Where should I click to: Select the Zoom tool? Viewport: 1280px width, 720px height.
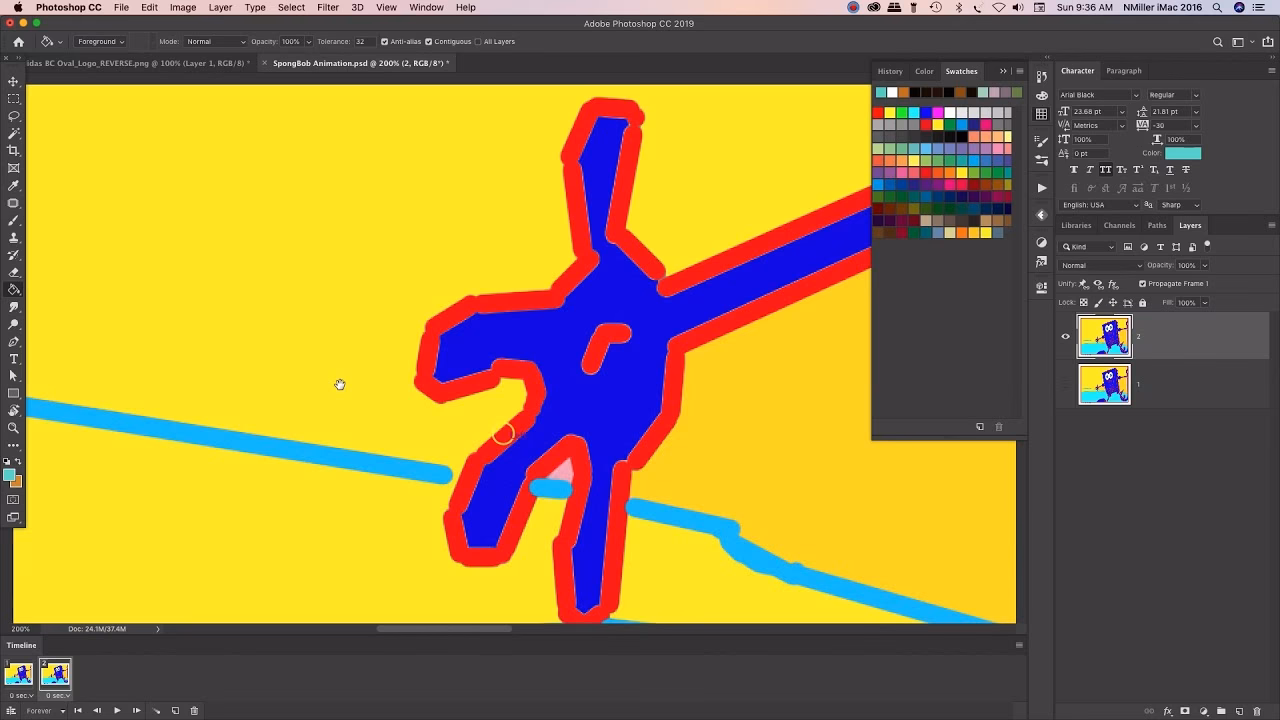(12, 428)
